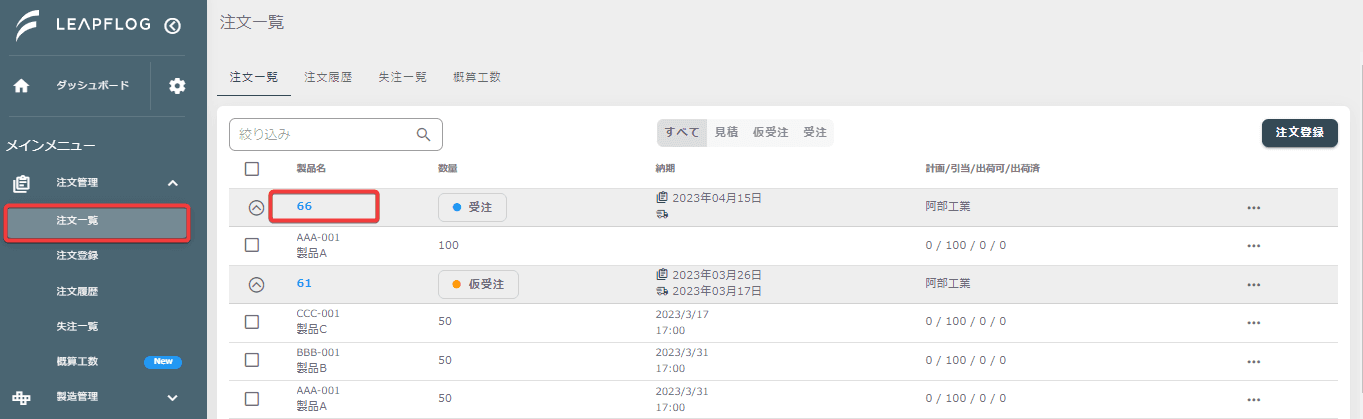The width and height of the screenshot is (1363, 419).
Task: Filter orders by 見積
Action: click(x=726, y=132)
